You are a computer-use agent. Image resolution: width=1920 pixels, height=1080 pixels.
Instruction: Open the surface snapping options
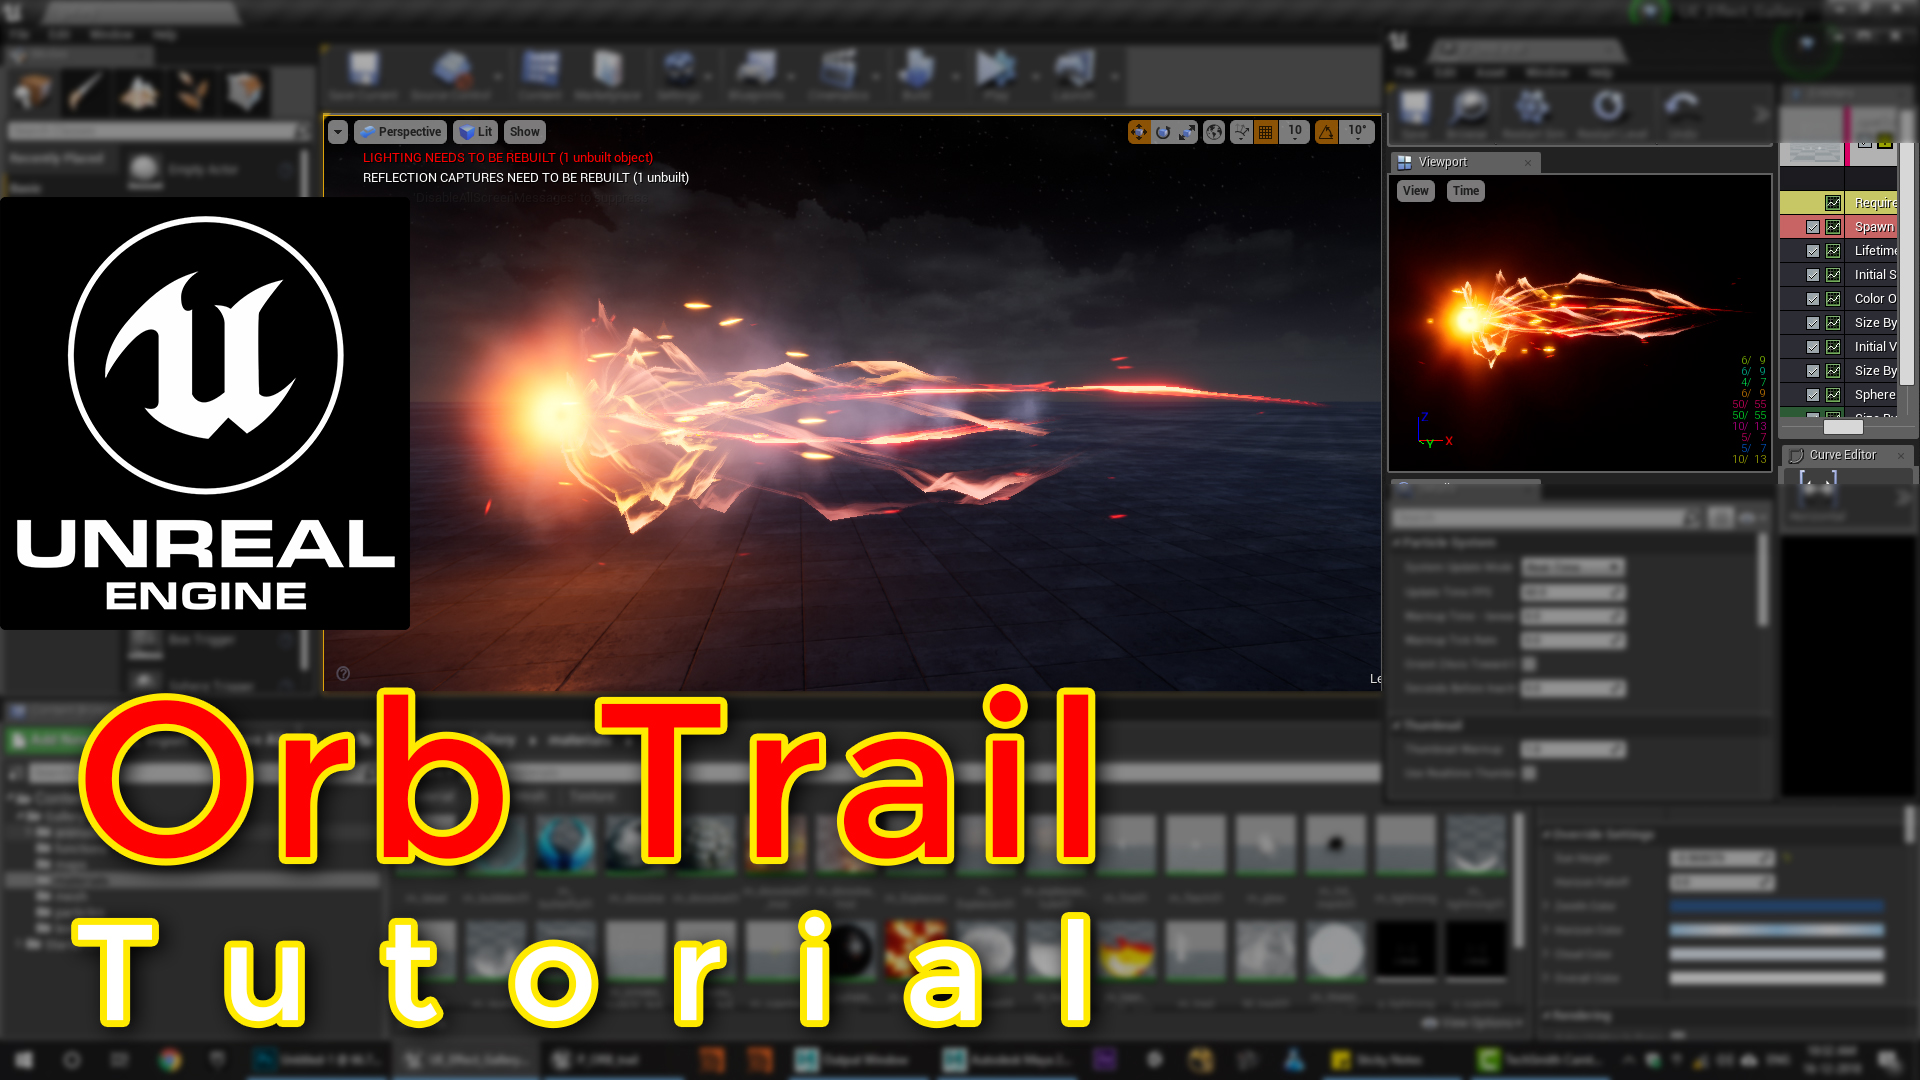tap(1242, 132)
